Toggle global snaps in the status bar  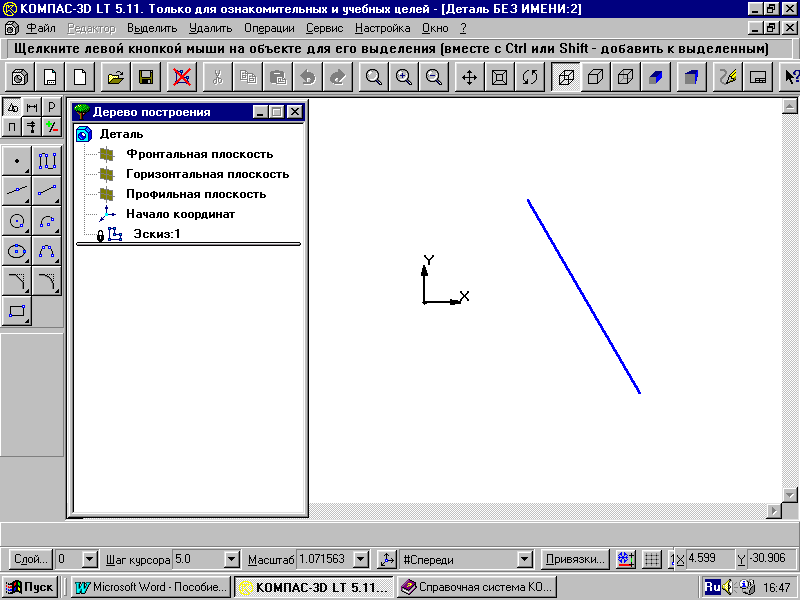pos(626,560)
